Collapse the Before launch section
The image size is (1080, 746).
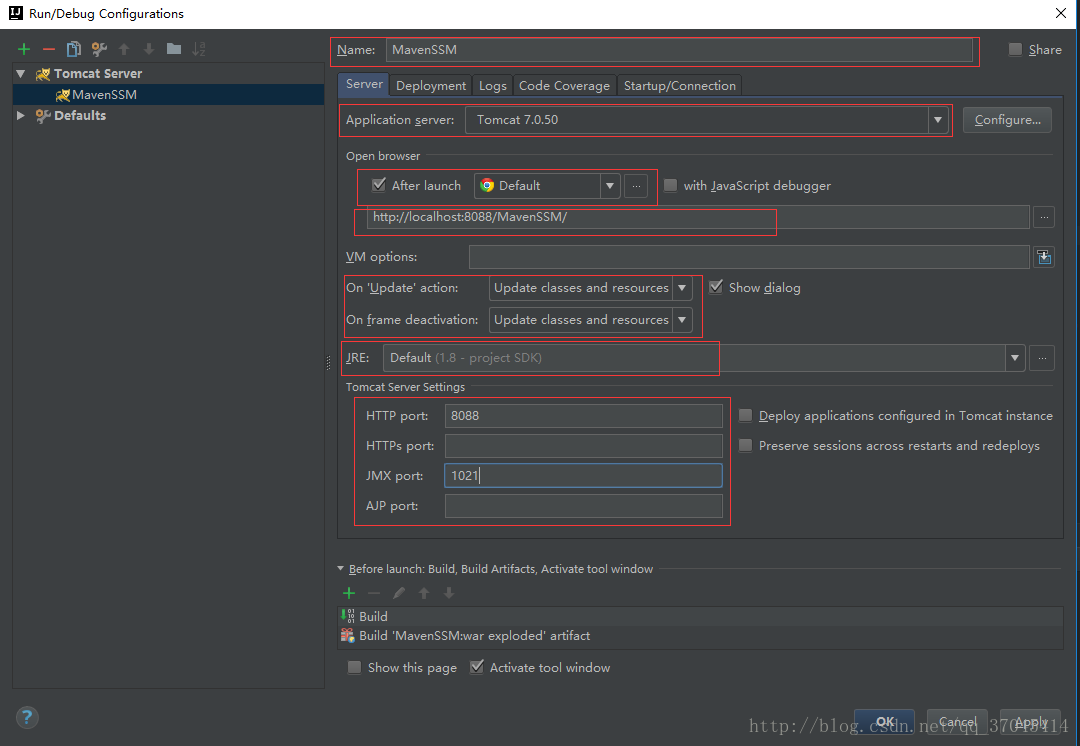click(340, 569)
